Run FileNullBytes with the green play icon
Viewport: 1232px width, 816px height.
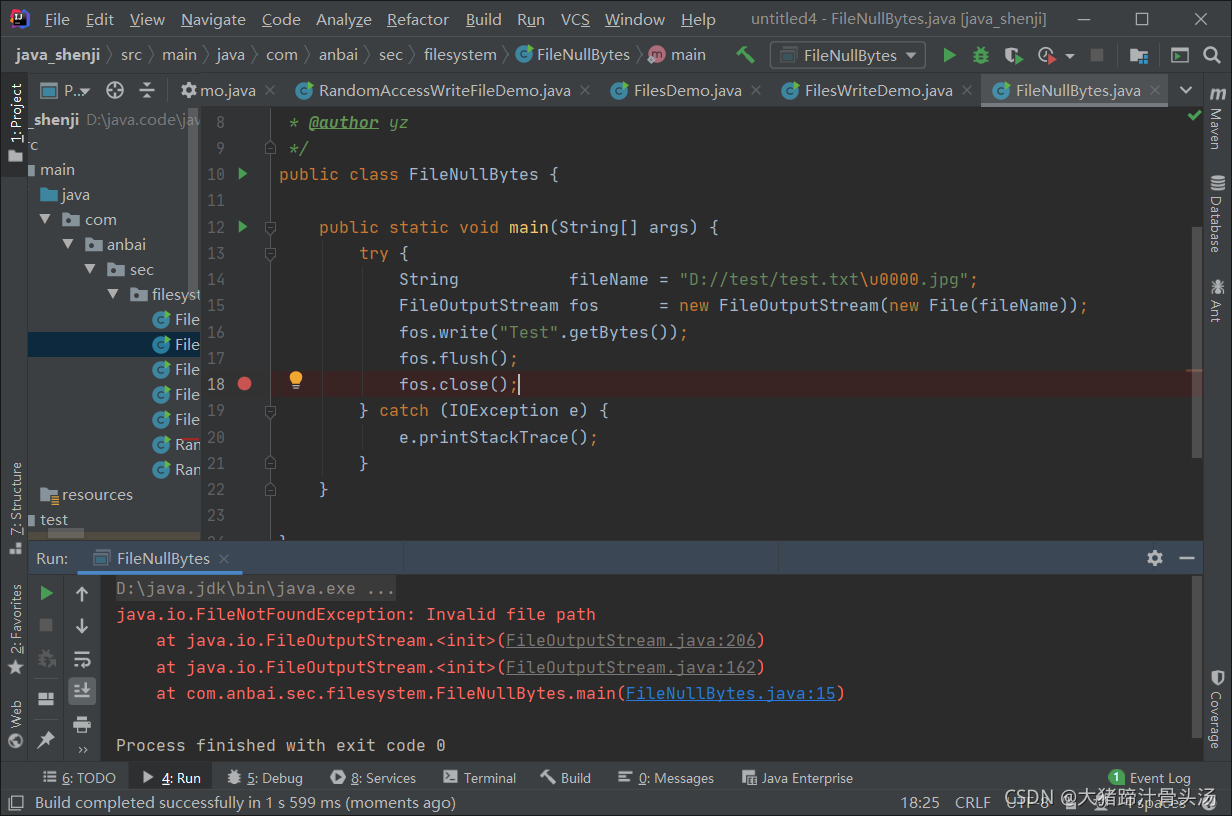pos(949,56)
